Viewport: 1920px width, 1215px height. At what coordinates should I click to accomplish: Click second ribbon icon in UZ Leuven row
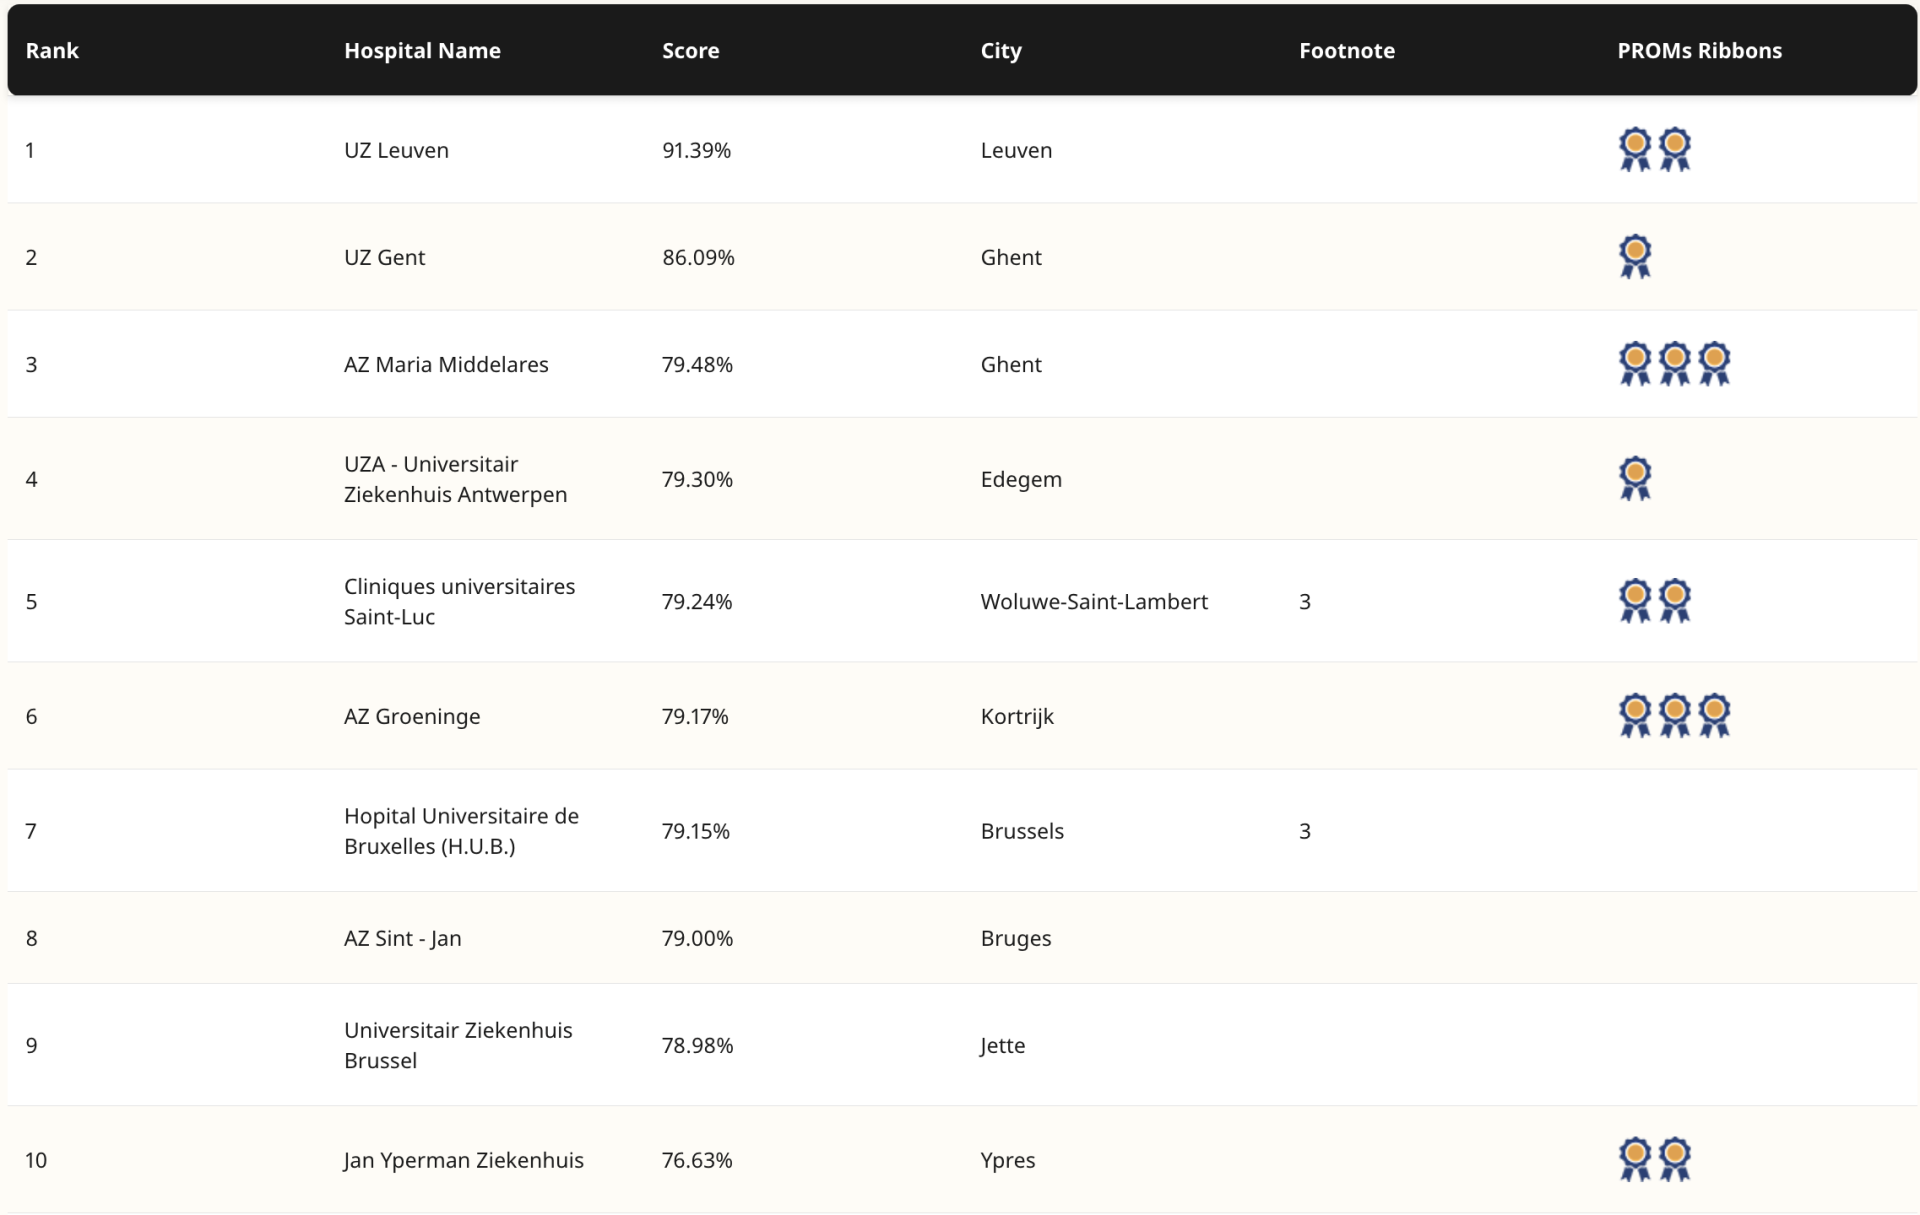click(x=1675, y=149)
